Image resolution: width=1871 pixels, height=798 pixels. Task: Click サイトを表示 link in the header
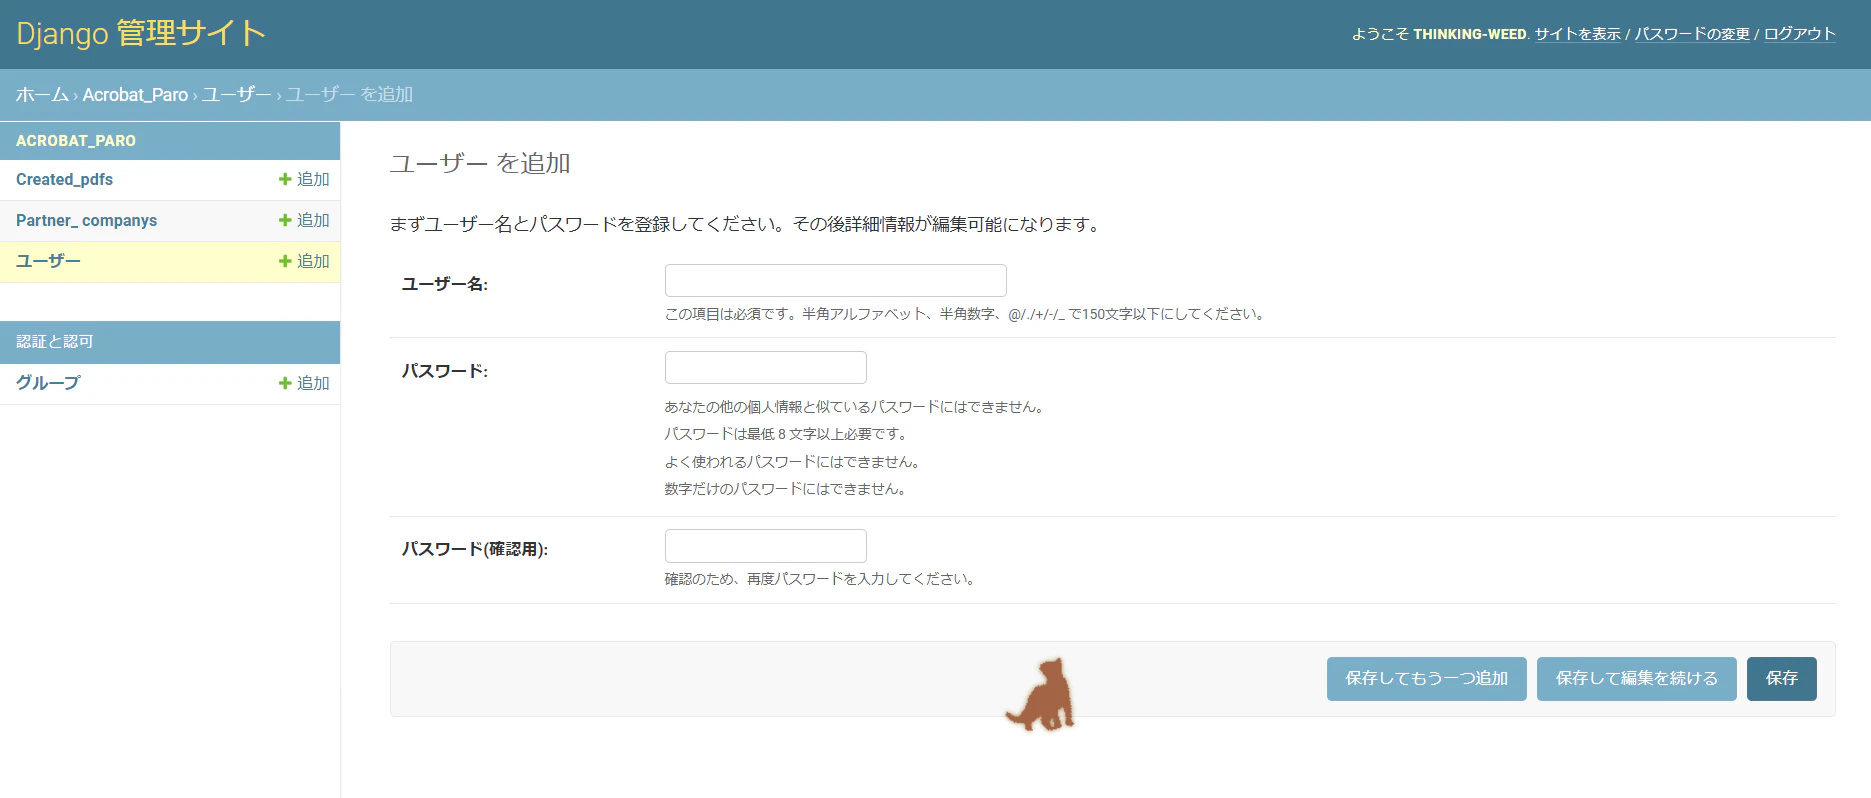click(x=1578, y=34)
